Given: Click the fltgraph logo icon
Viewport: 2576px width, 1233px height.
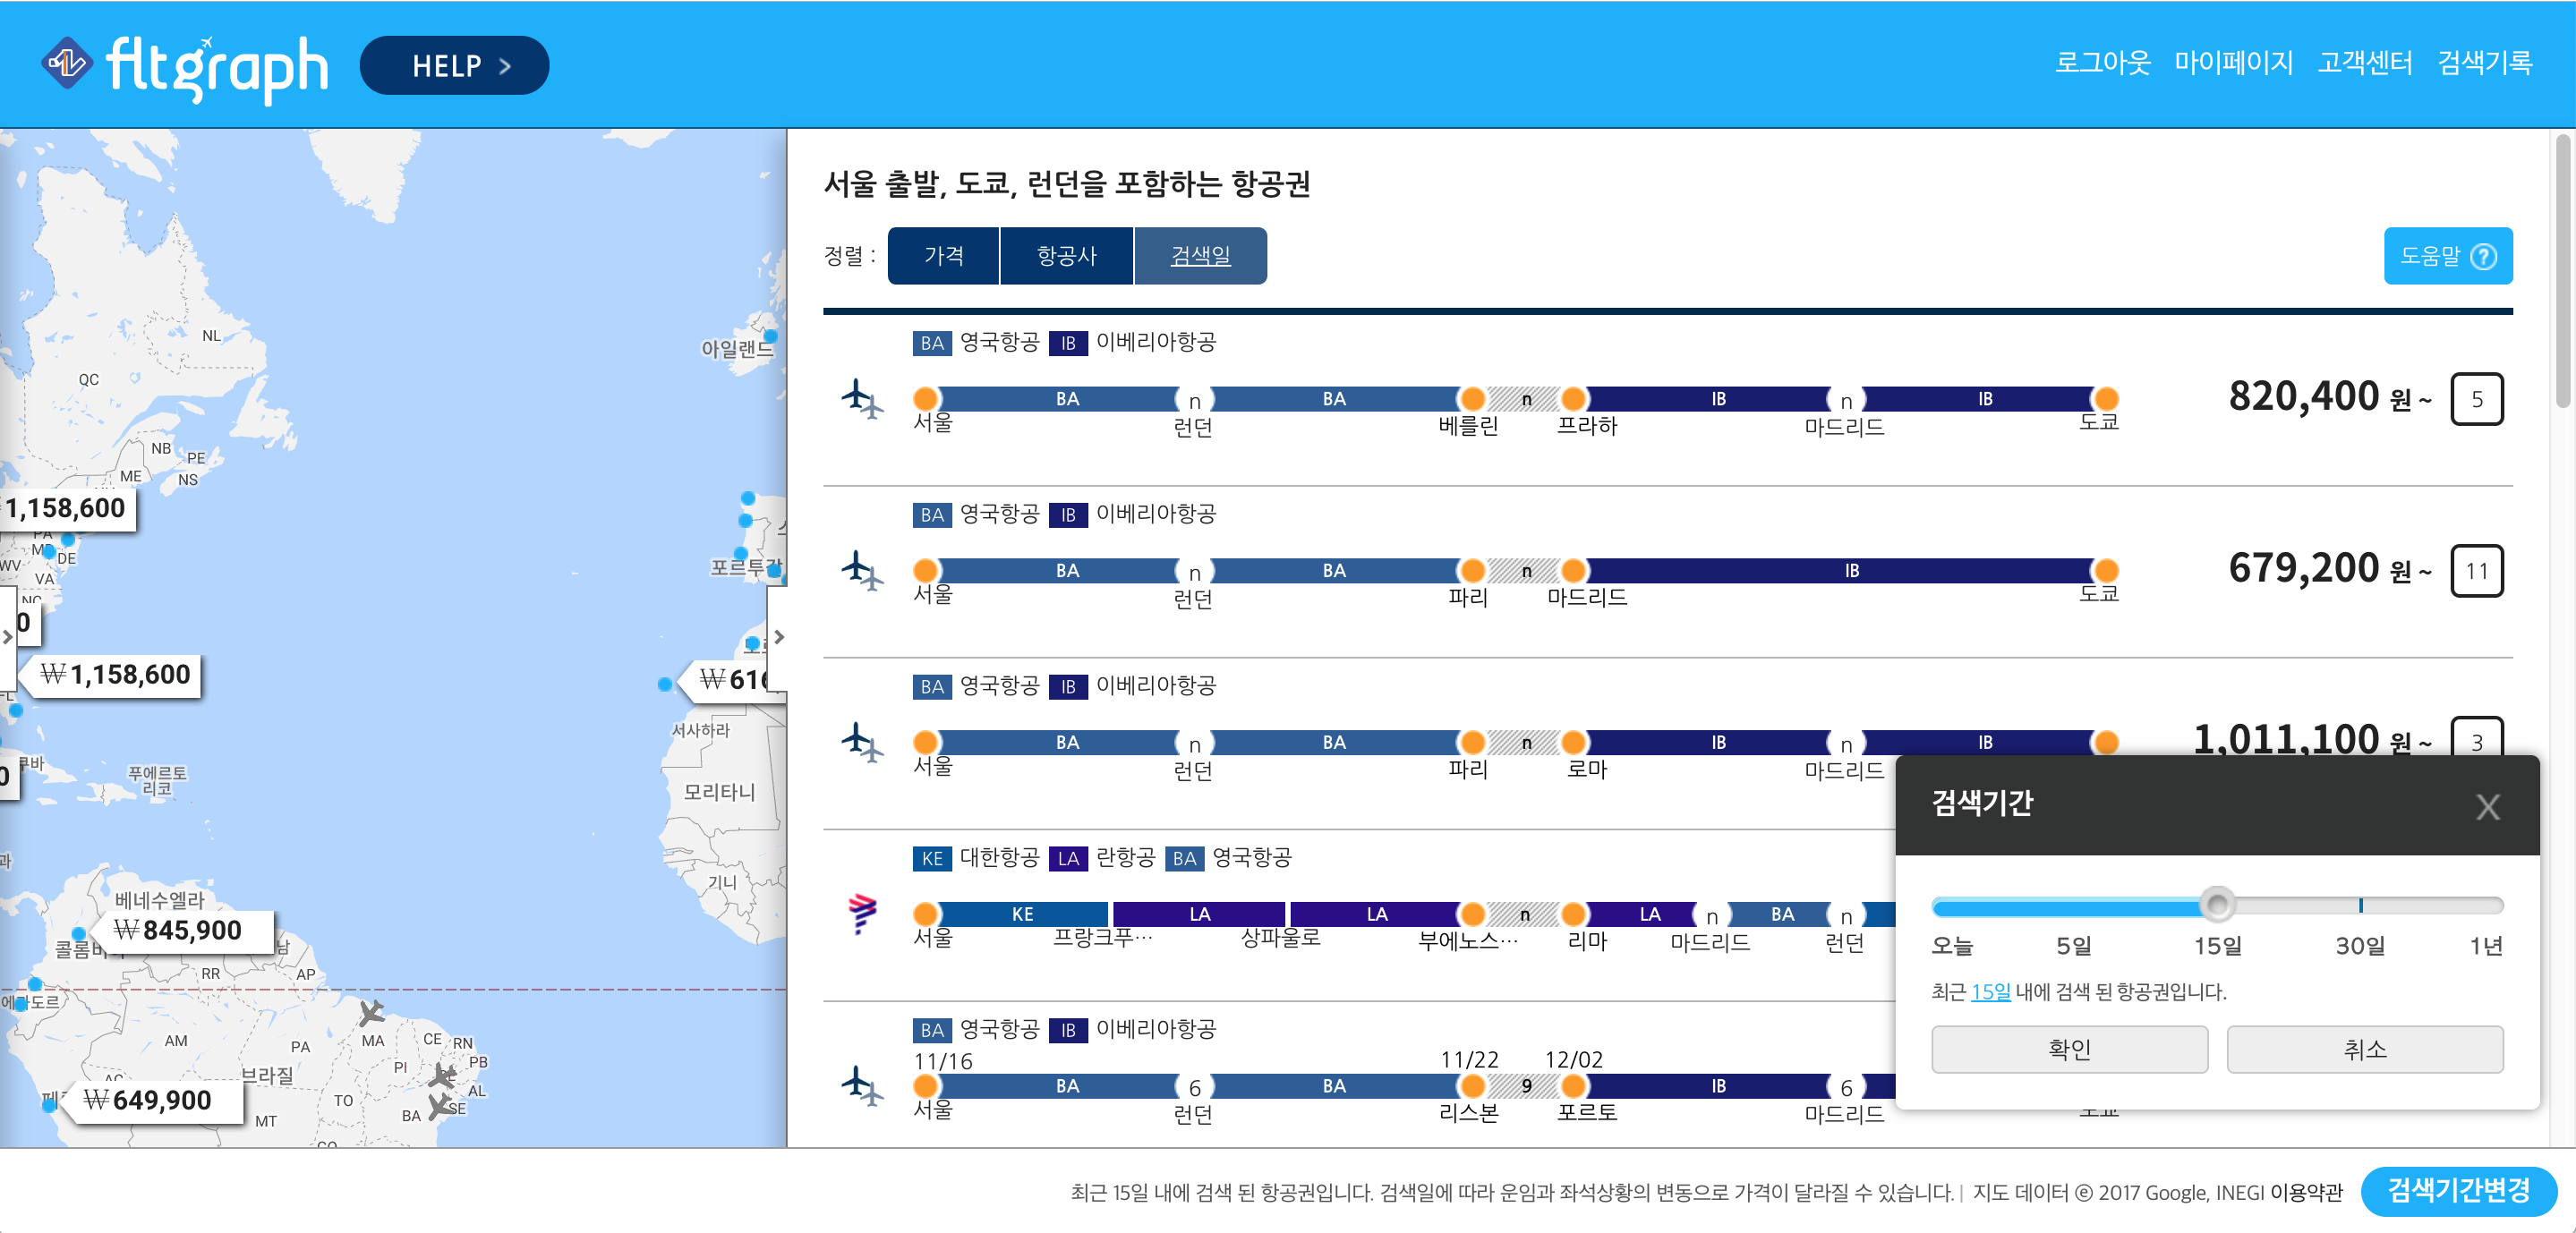Looking at the screenshot, I should point(66,64).
